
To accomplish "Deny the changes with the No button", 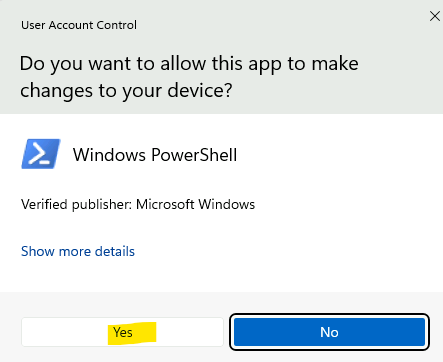I will click(329, 332).
